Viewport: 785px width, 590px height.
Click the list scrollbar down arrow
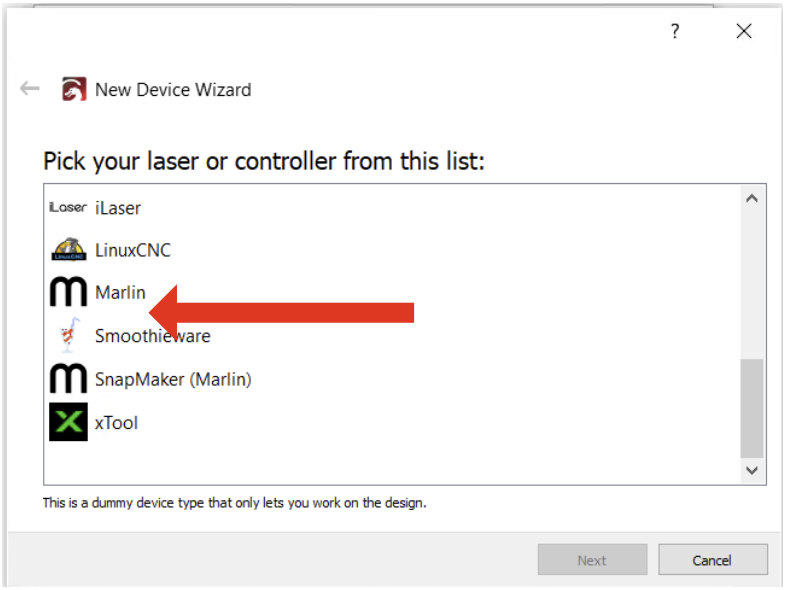pyautogui.click(x=751, y=470)
